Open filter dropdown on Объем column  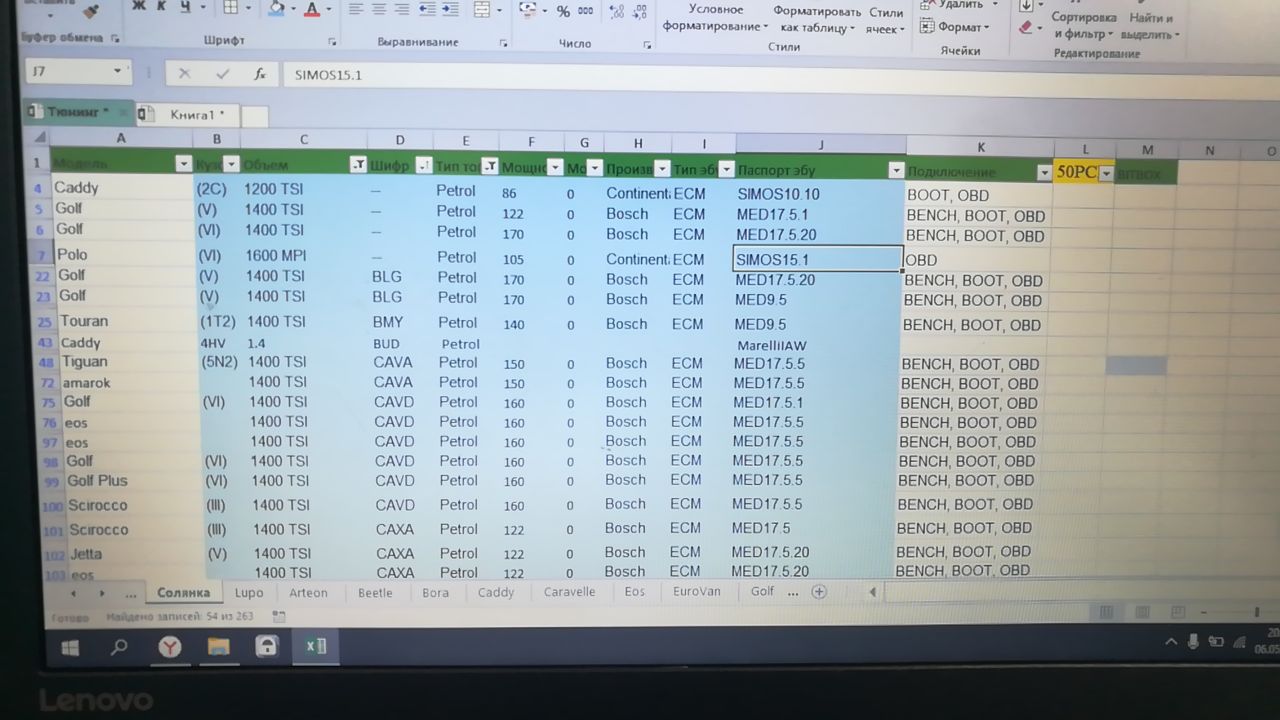357,165
